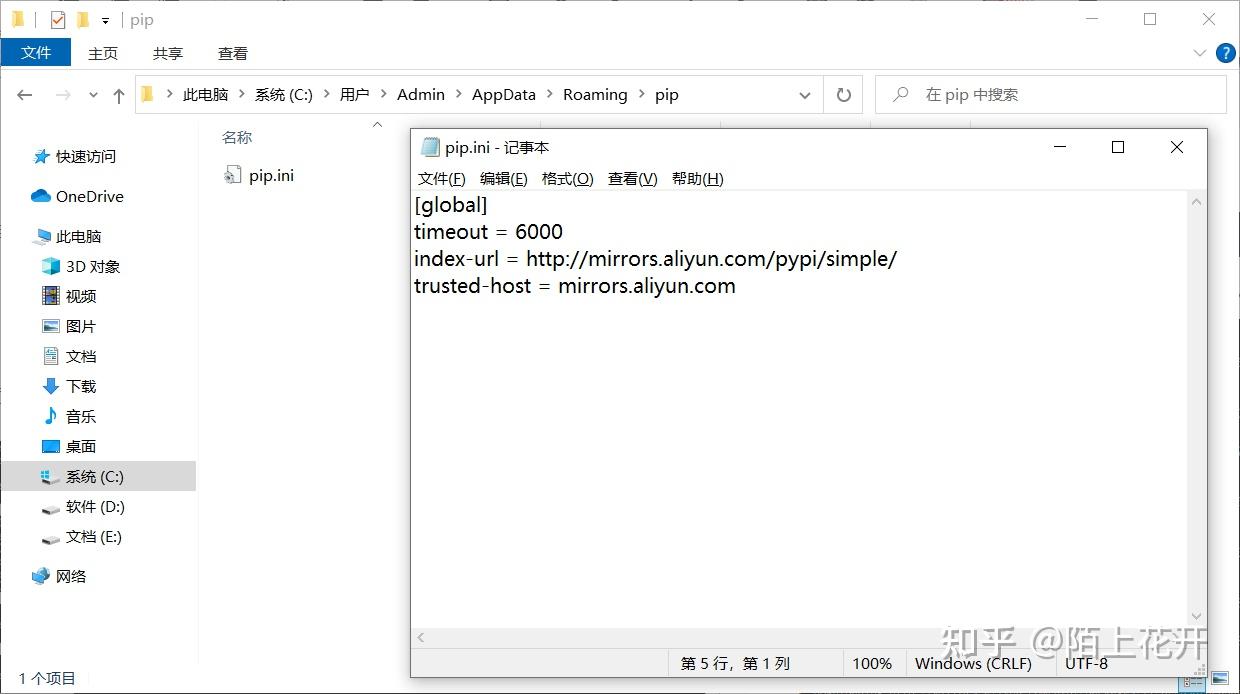The width and height of the screenshot is (1240, 694).
Task: Open the blue Help question mark icon
Action: tap(1225, 53)
